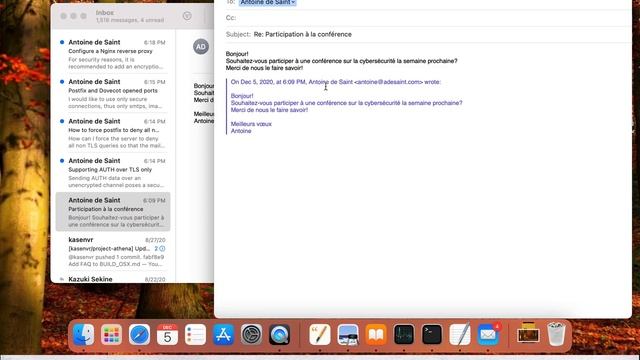This screenshot has height=360, width=640.
Task: Click the black Merci de nous le faire savoir line
Action: click(x=264, y=68)
